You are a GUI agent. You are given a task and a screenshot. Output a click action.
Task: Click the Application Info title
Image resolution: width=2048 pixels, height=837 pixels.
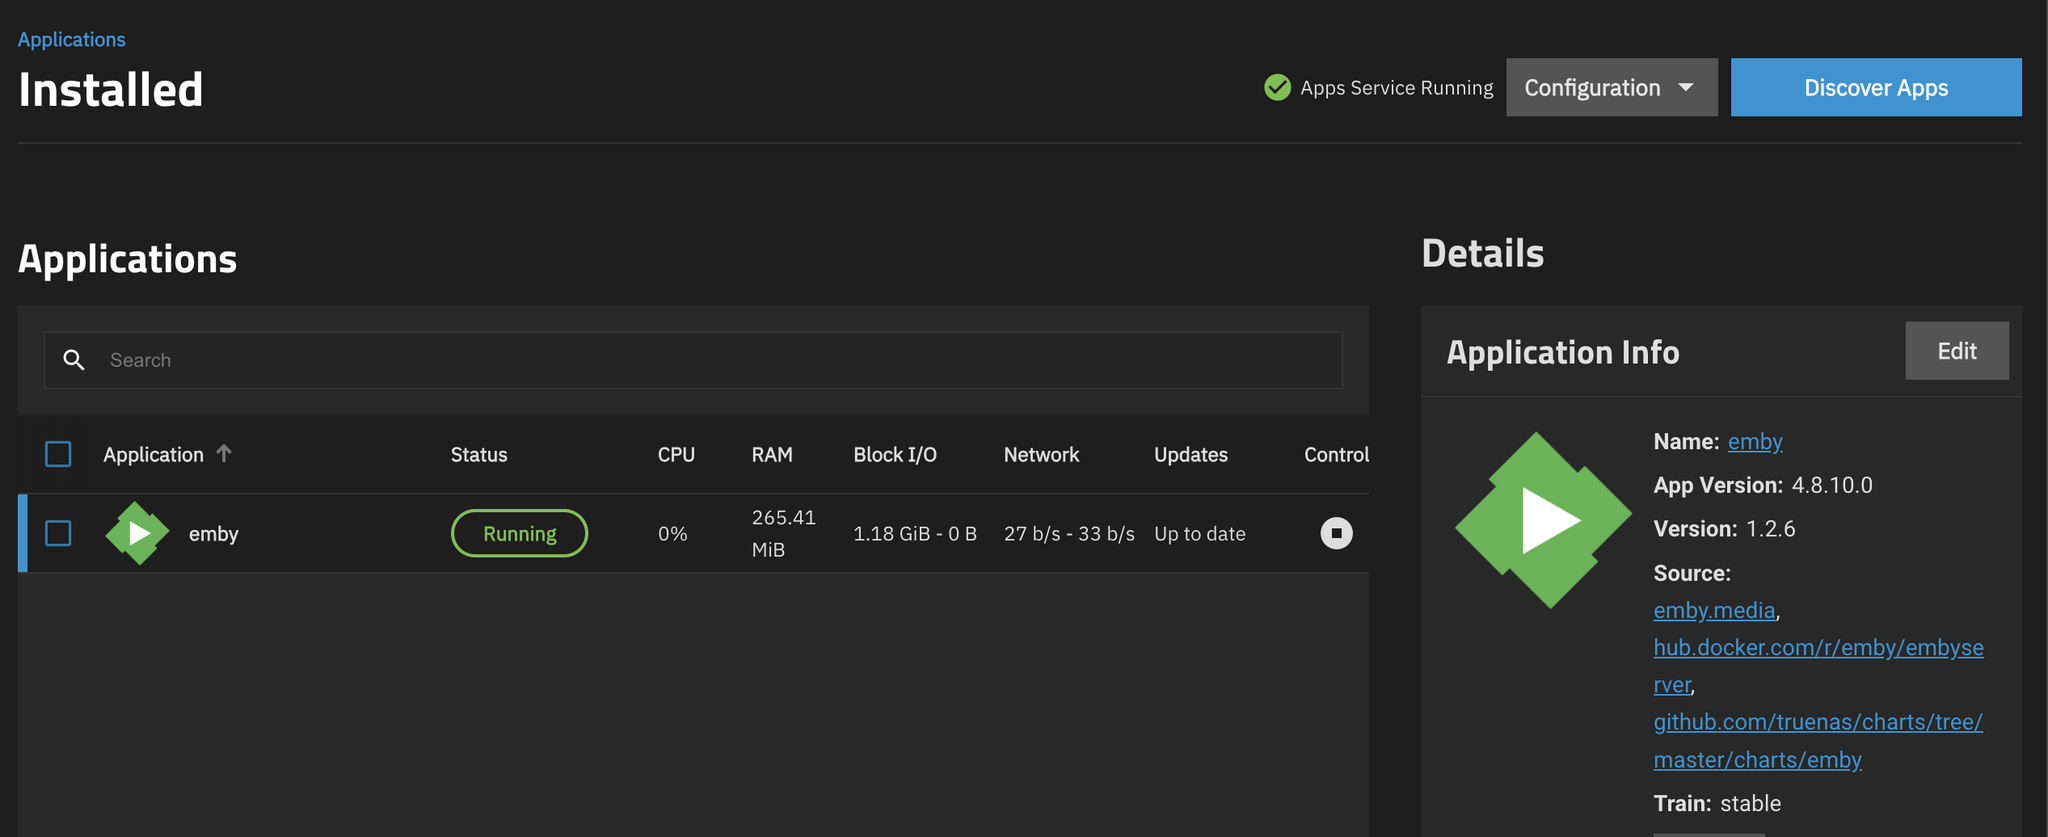click(x=1563, y=352)
